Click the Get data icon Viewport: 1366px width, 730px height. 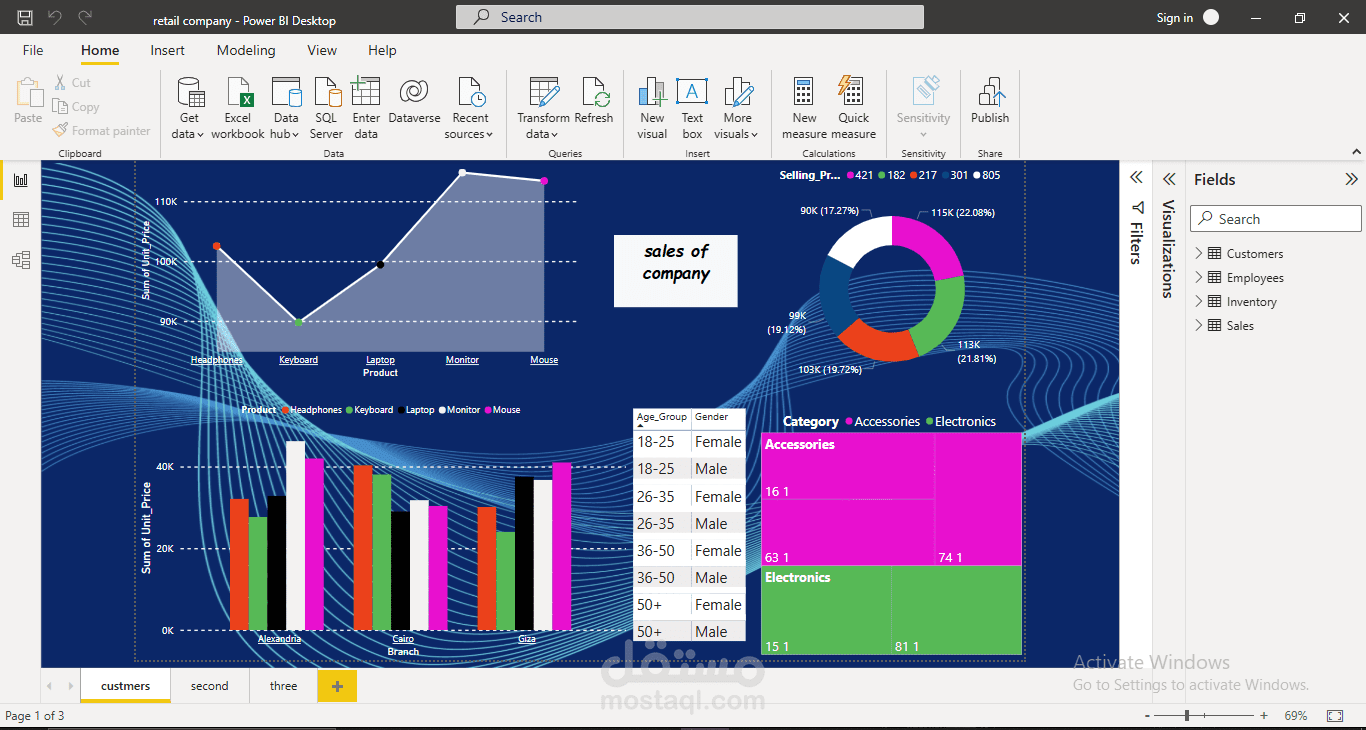coord(188,93)
